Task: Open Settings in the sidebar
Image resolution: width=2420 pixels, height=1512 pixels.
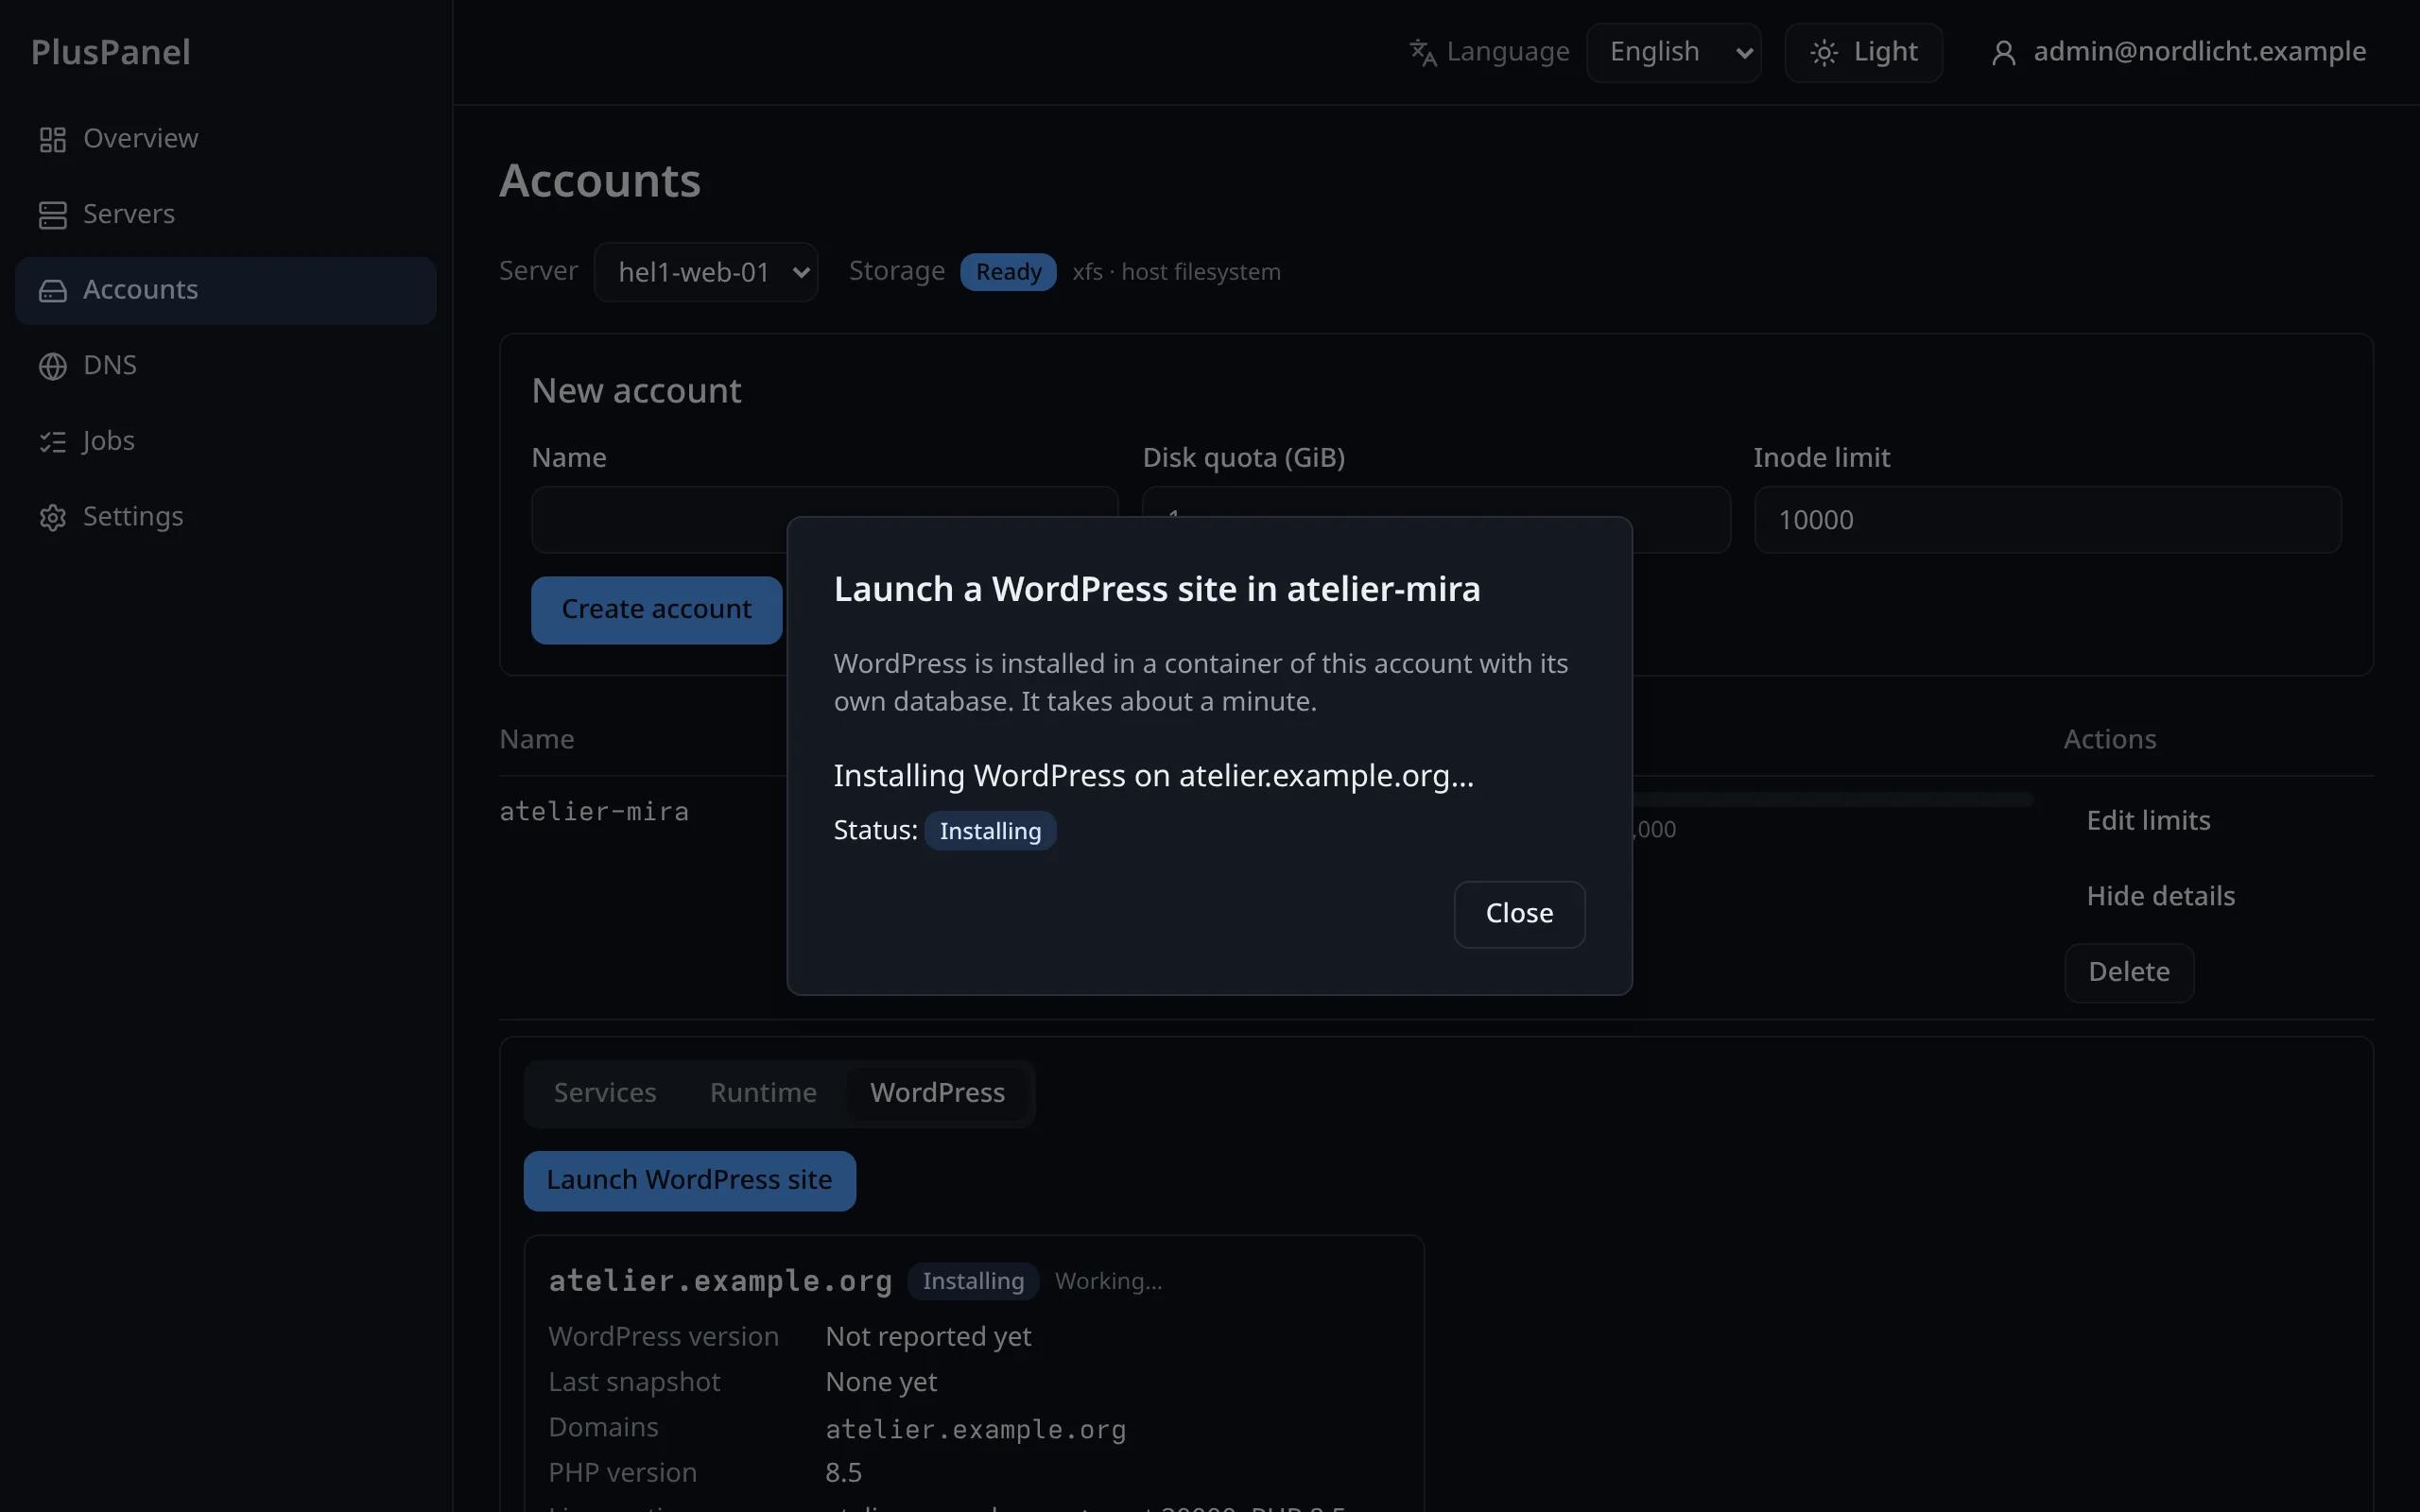Action: pyautogui.click(x=225, y=517)
